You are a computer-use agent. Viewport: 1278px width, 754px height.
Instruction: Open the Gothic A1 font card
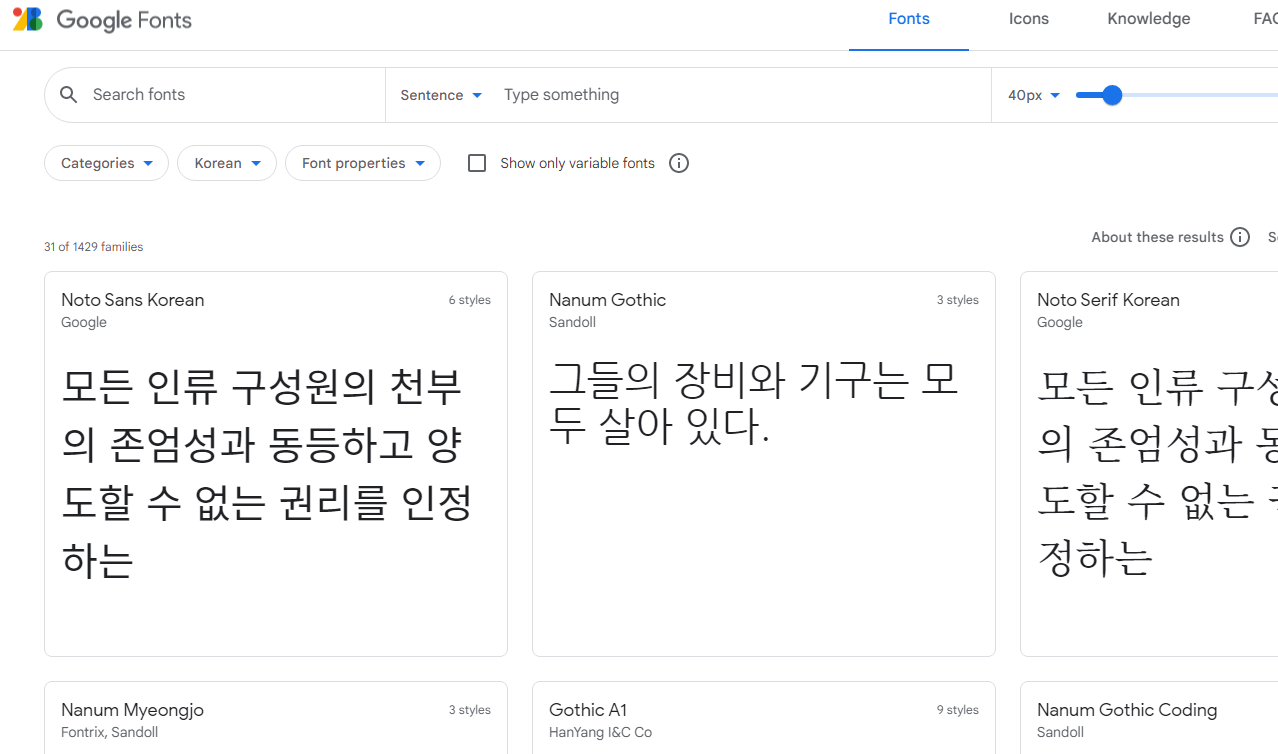(764, 718)
